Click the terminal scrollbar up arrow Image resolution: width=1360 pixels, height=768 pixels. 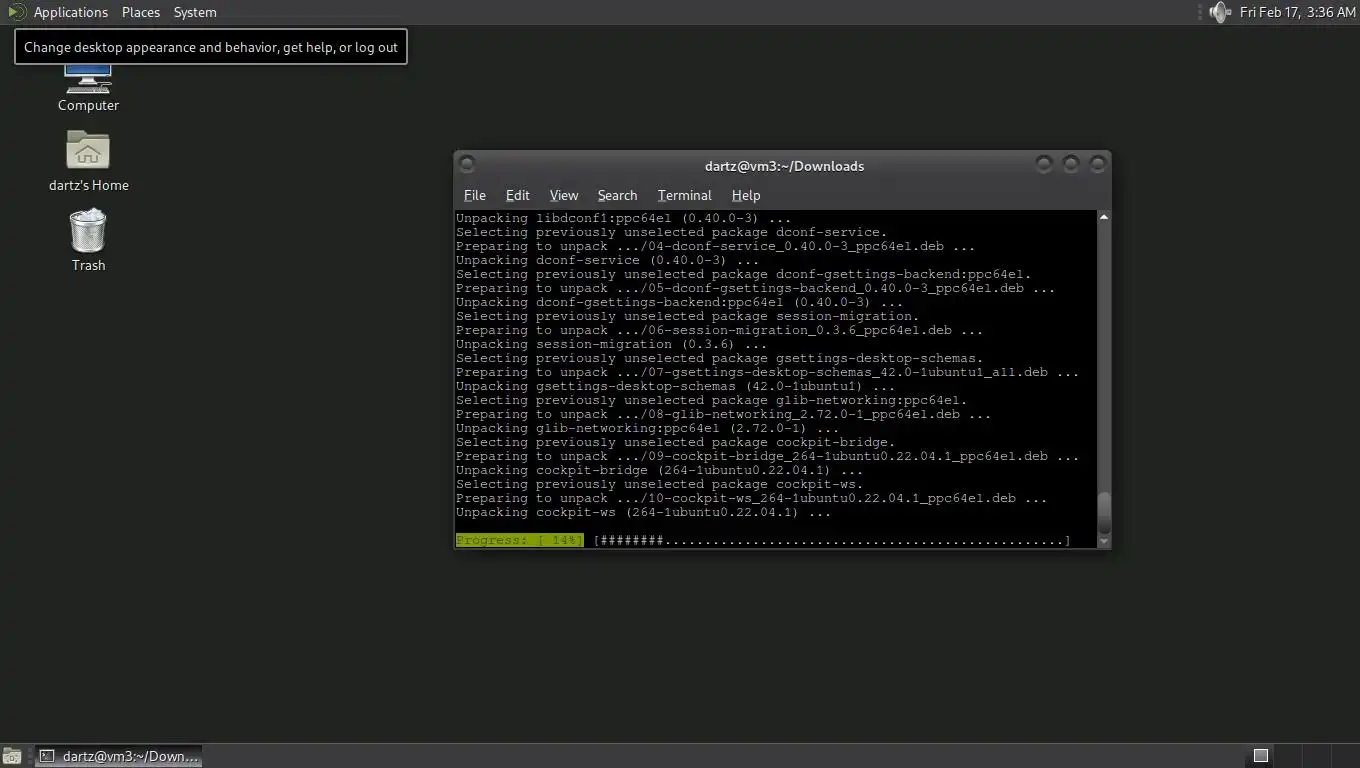pos(1104,217)
